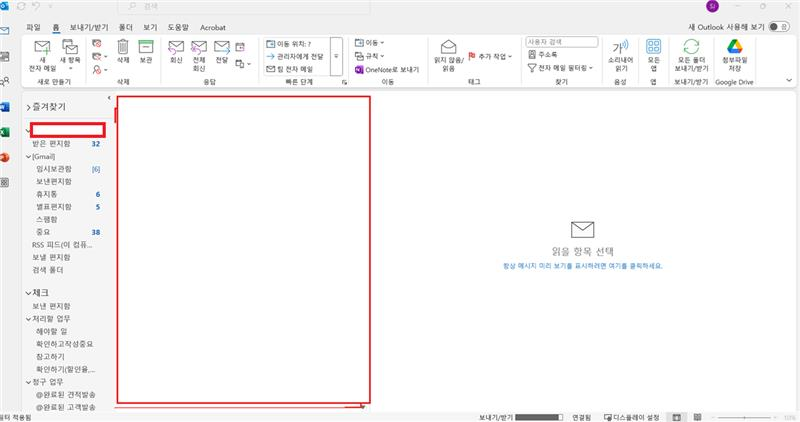Open the 별표편지함 starred folder

(54, 207)
